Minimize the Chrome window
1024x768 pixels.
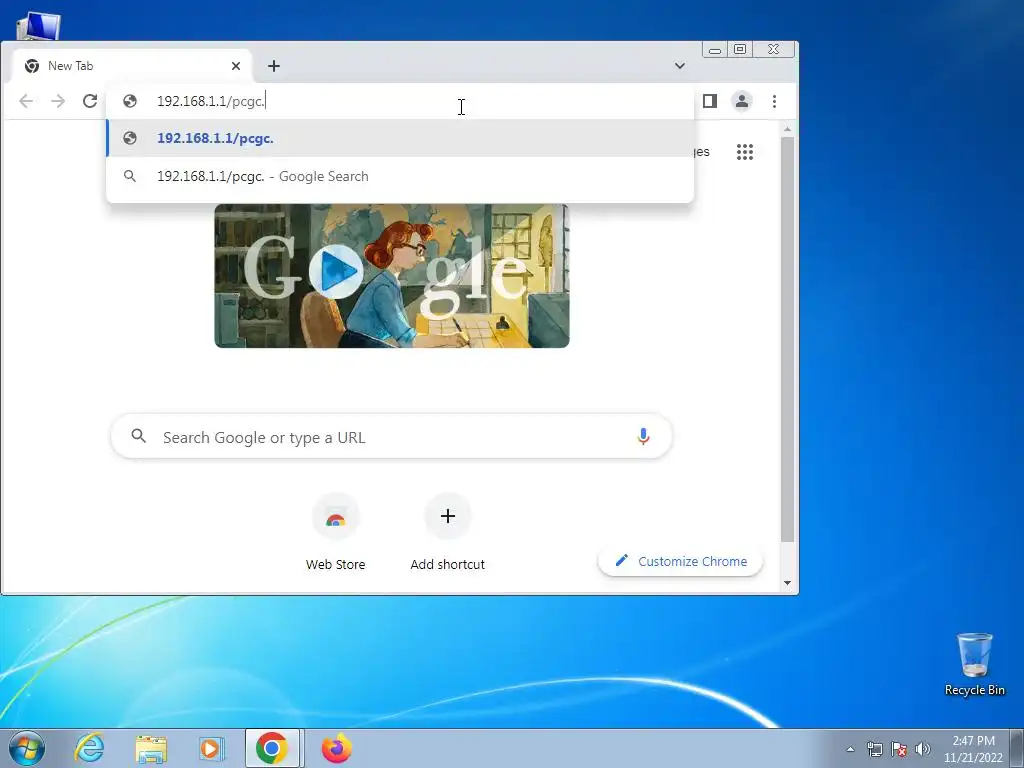point(715,50)
